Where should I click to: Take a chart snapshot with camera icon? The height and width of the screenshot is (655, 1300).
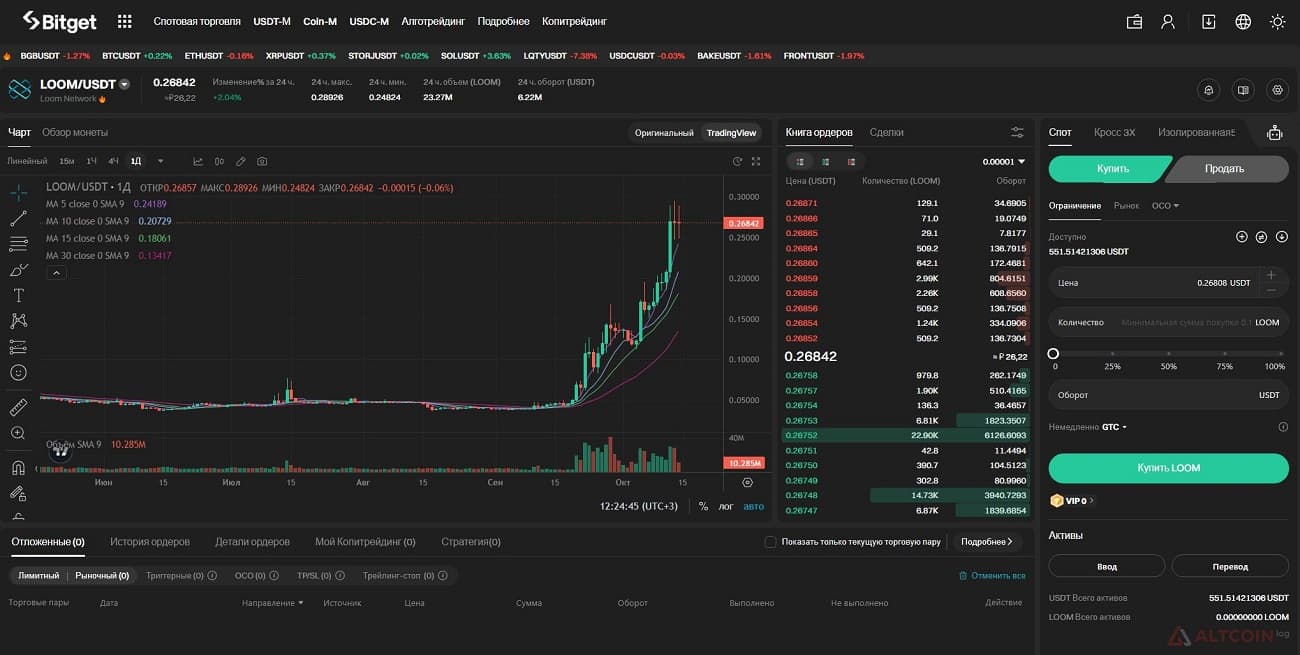click(262, 161)
